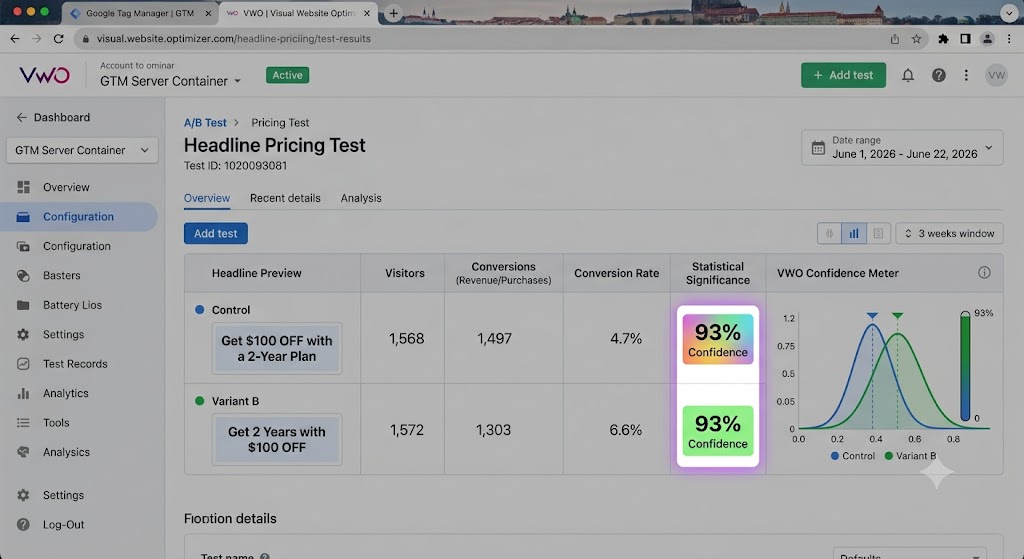
Task: Select the Overview tab
Action: click(206, 198)
